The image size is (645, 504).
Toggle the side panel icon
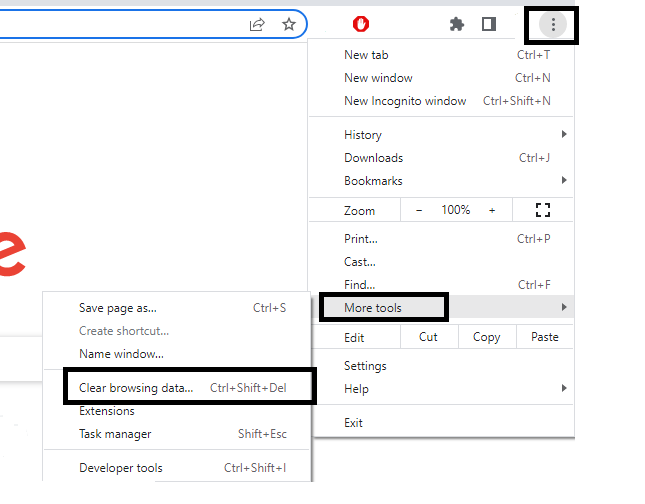pos(489,24)
